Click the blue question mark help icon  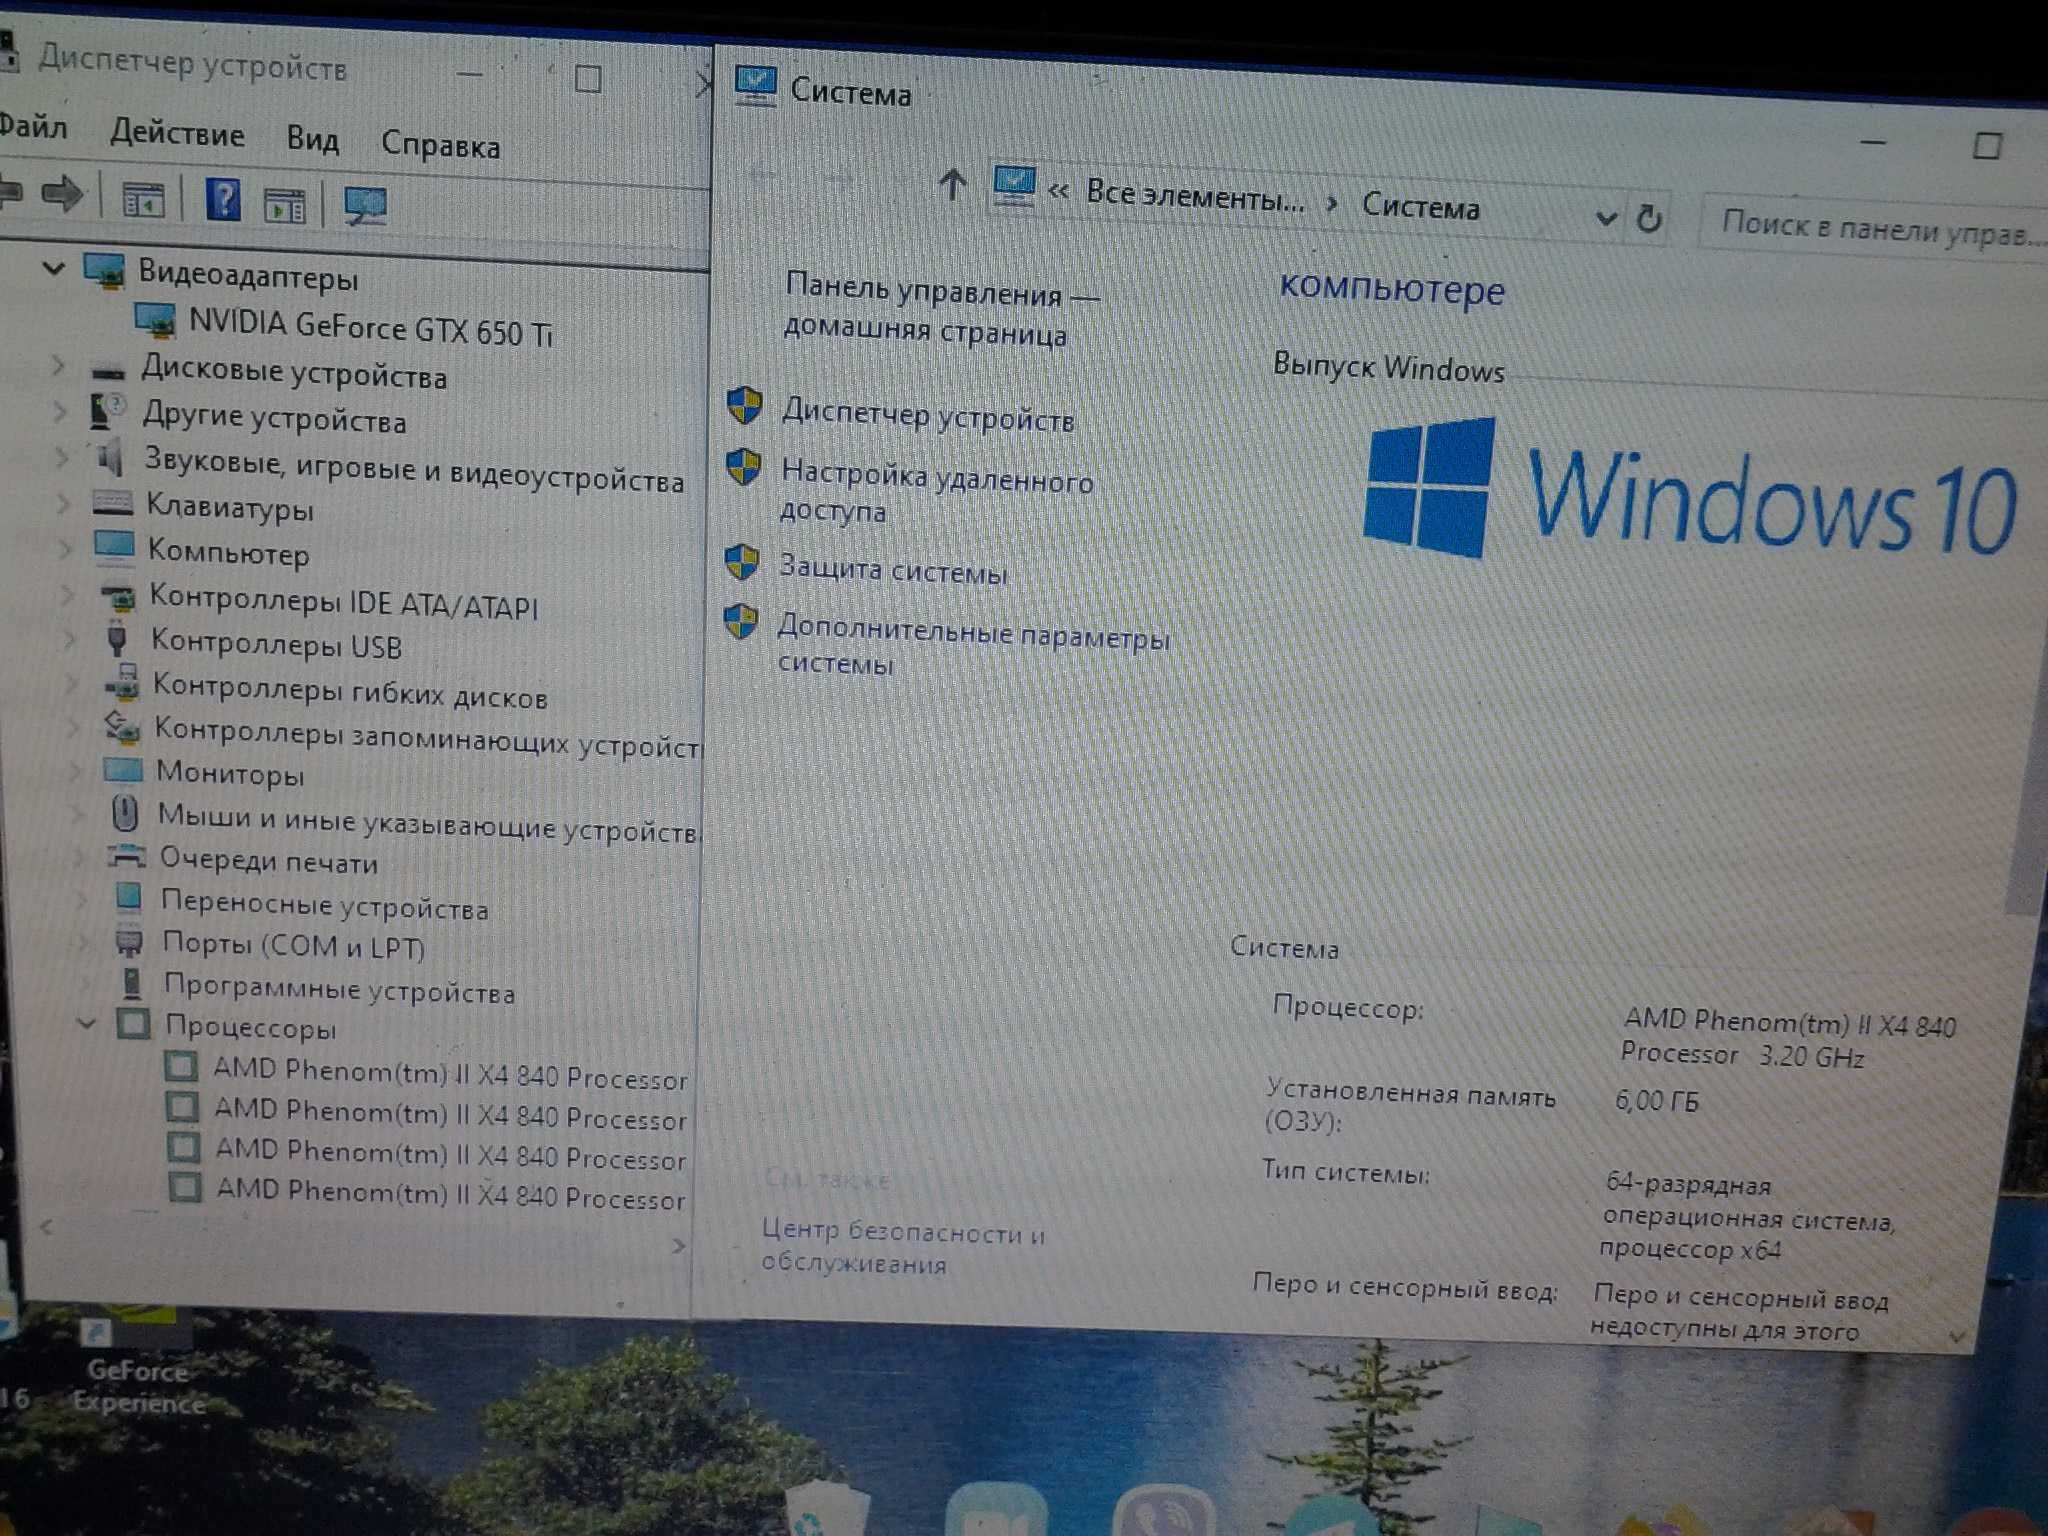click(x=223, y=200)
